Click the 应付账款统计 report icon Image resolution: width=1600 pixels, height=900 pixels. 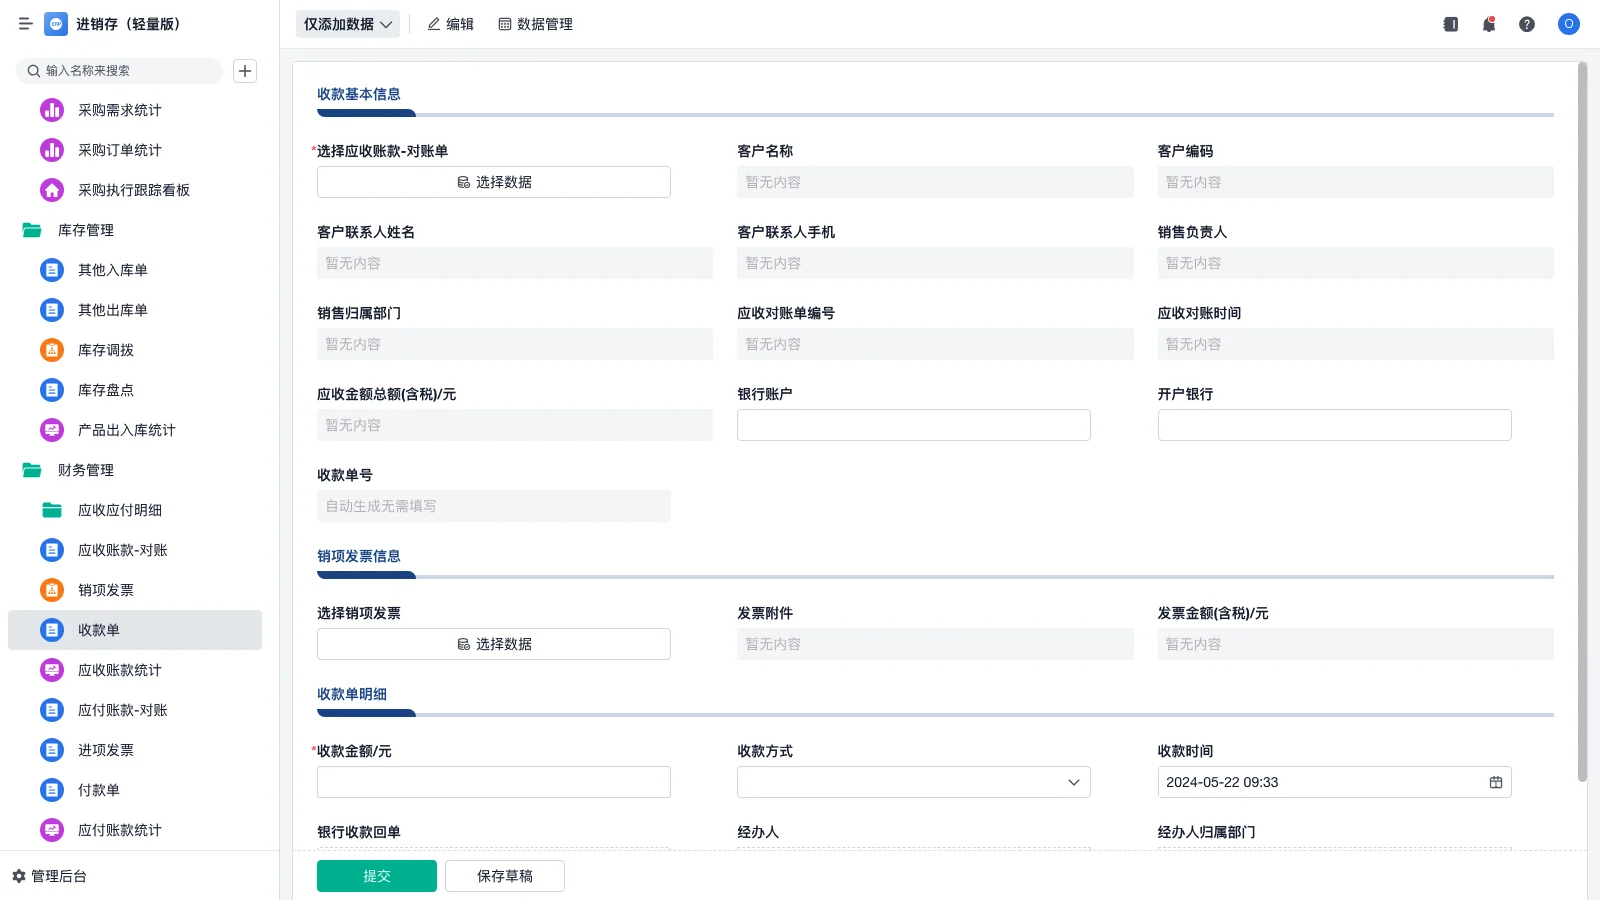(x=52, y=830)
